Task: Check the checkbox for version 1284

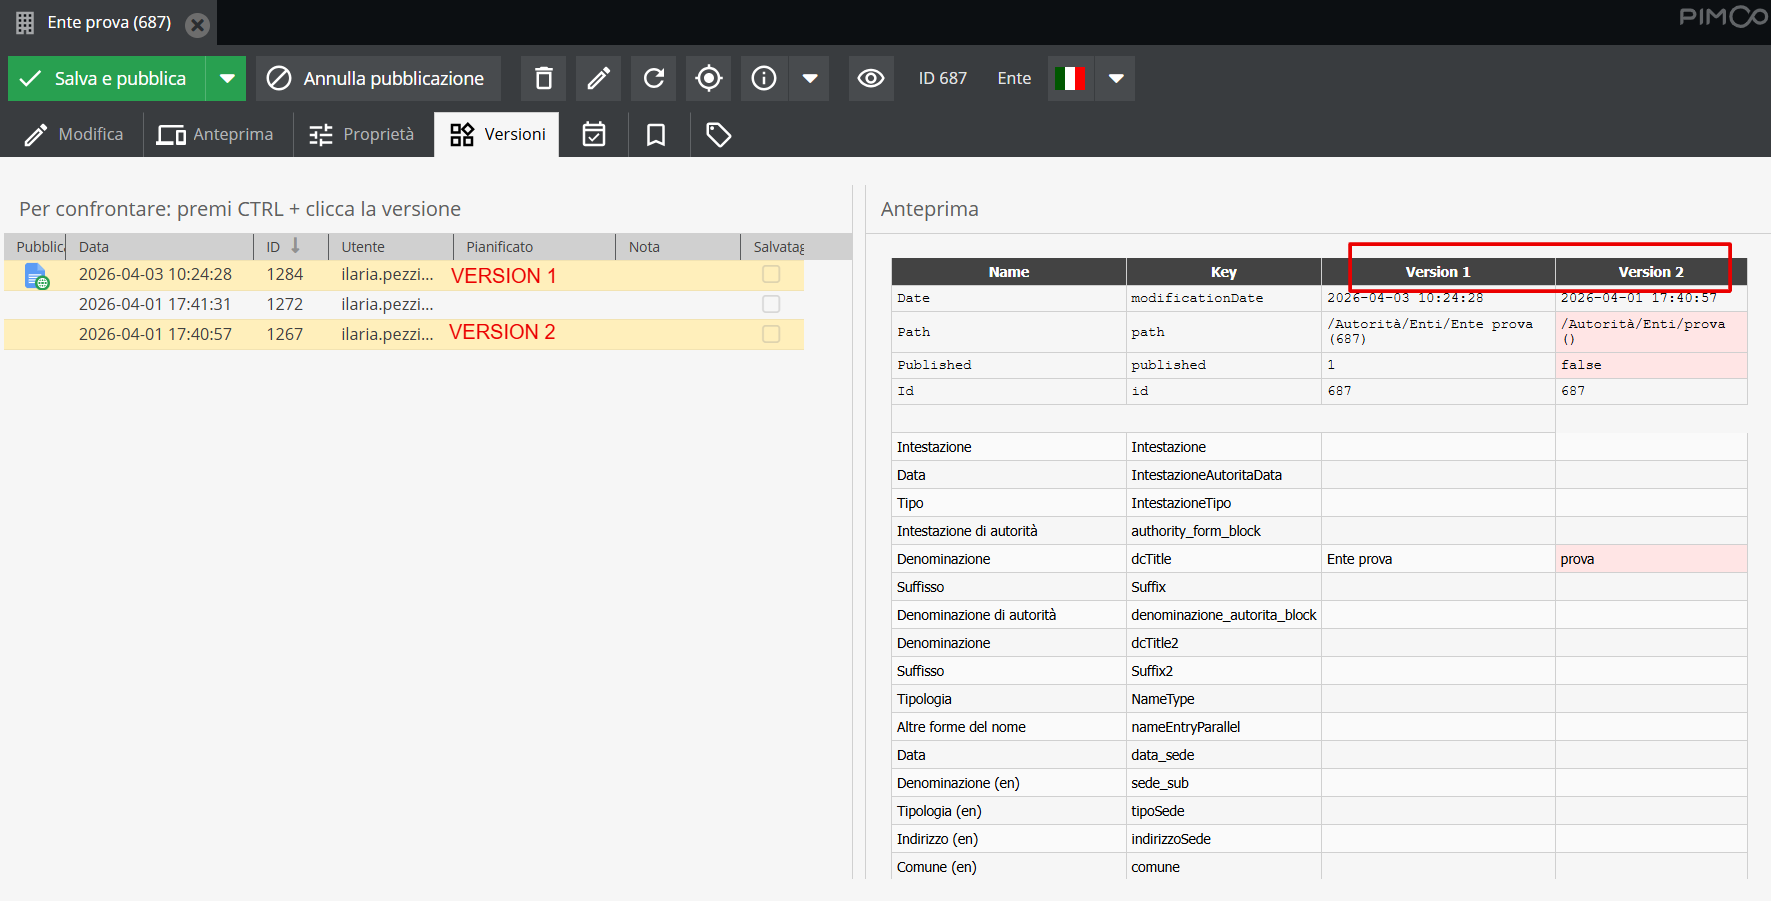Action: (x=771, y=274)
